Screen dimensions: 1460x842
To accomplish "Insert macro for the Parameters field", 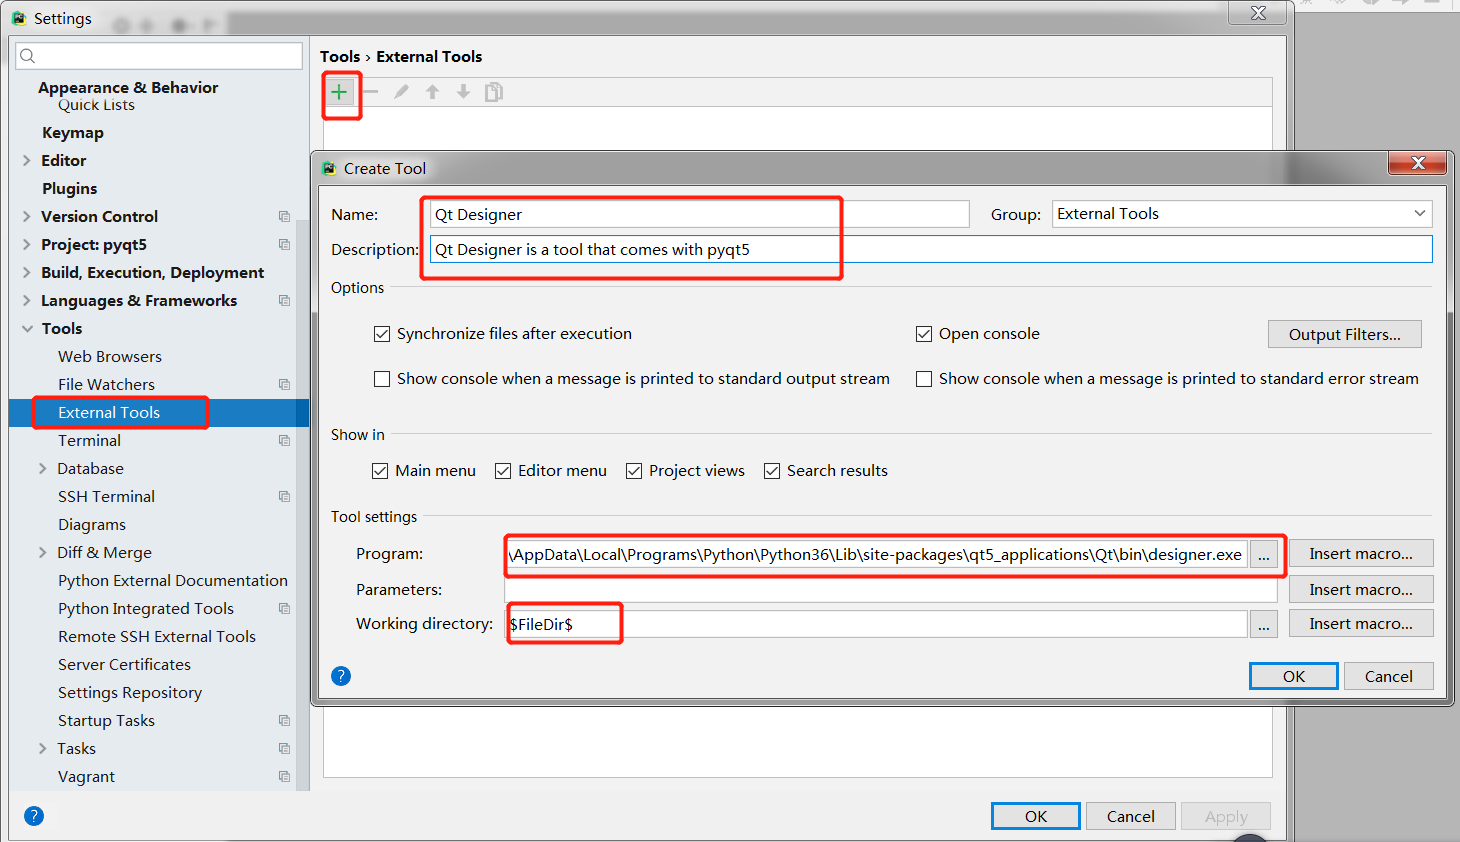I will (1360, 589).
